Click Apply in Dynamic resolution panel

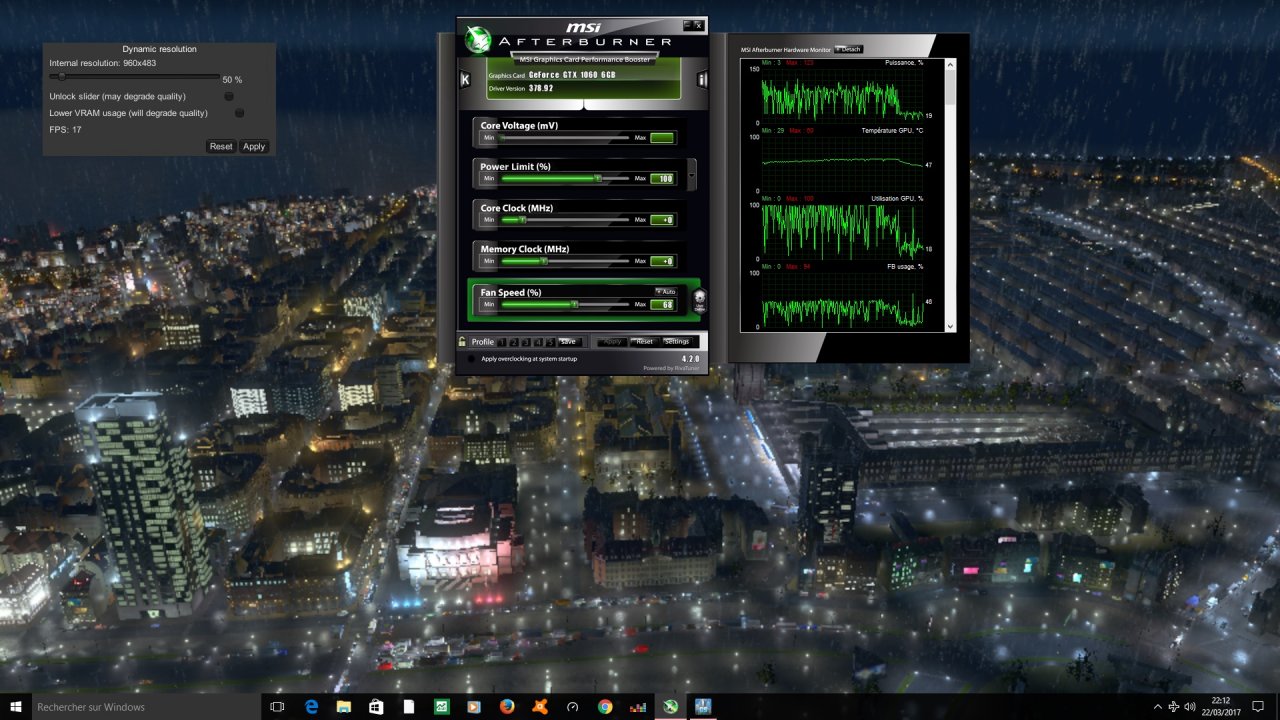254,146
